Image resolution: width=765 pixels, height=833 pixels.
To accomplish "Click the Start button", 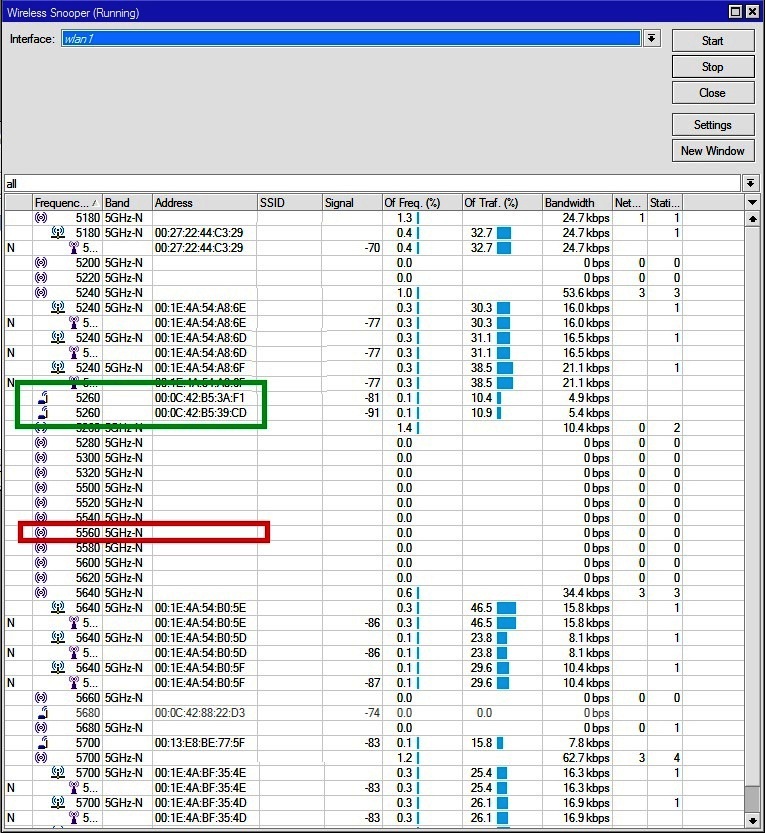I will (x=712, y=41).
